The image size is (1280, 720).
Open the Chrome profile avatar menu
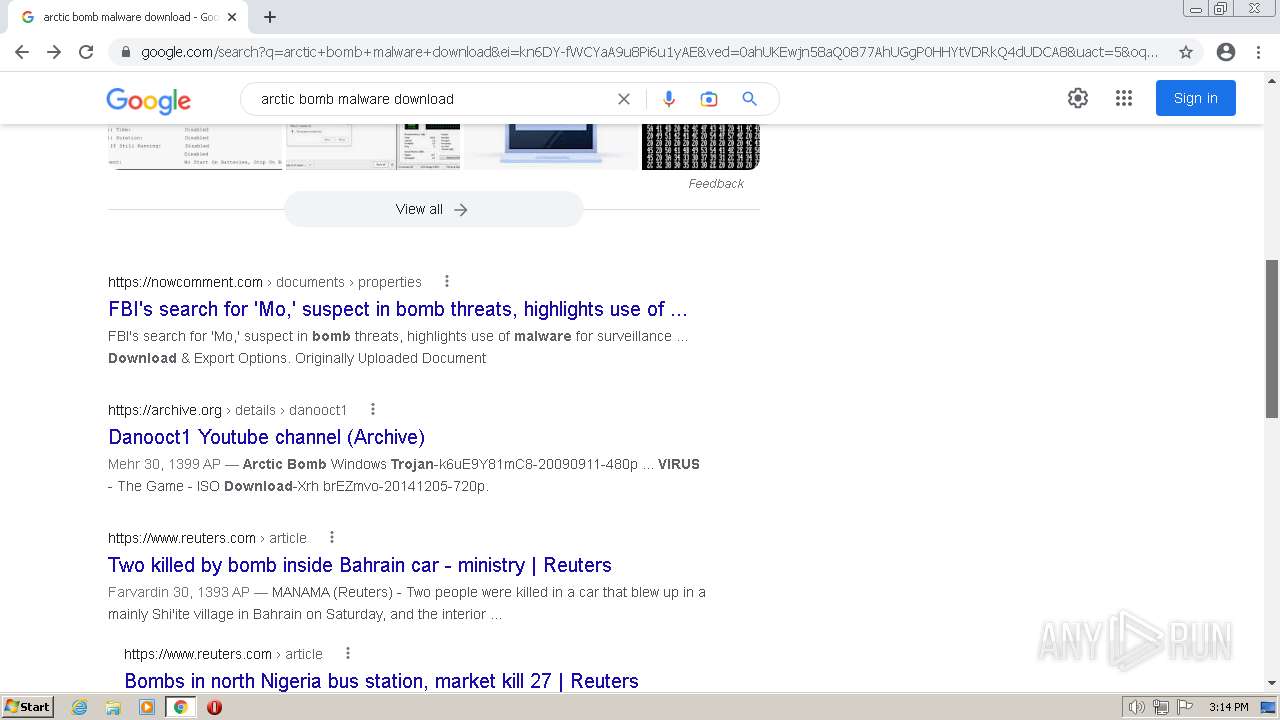(x=1226, y=52)
